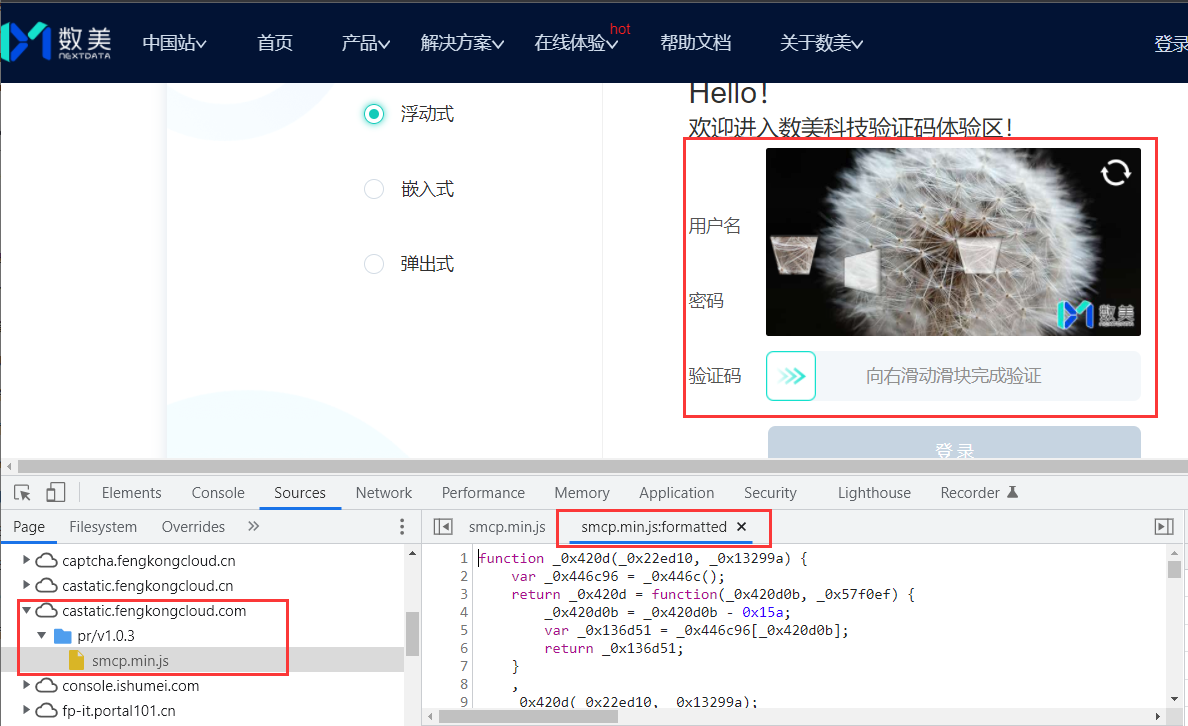This screenshot has width=1188, height=726.
Task: Open the Console tab
Action: point(218,493)
